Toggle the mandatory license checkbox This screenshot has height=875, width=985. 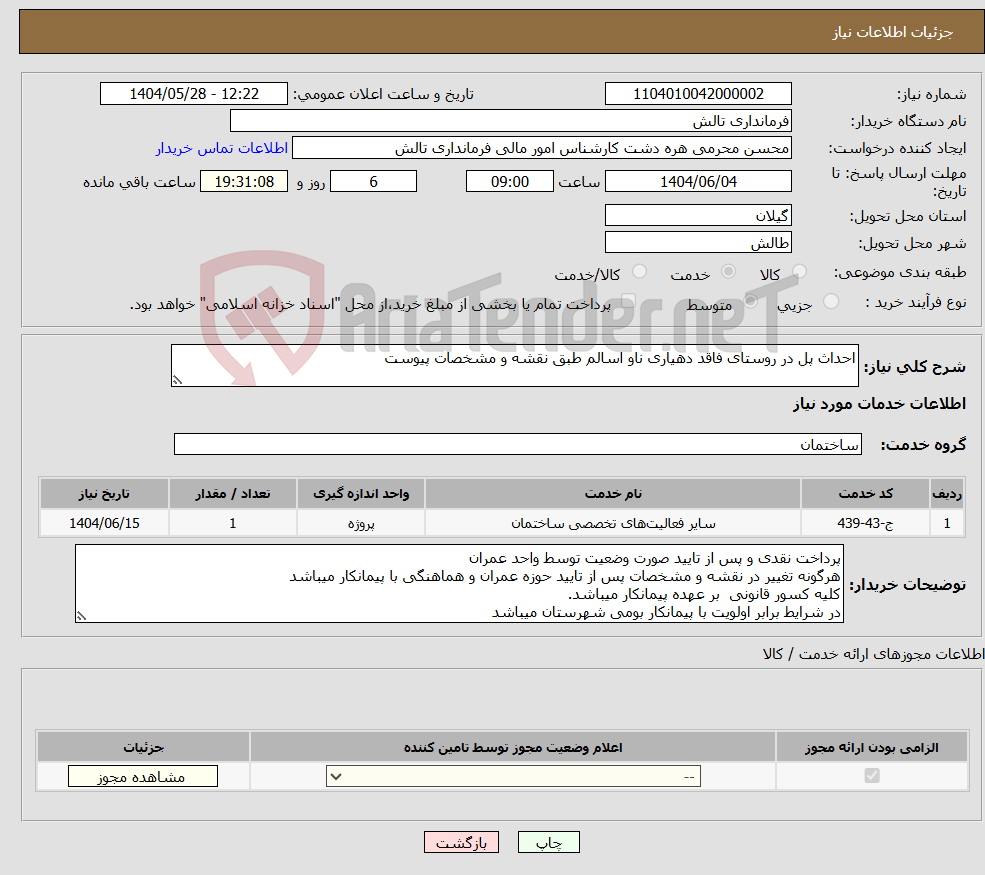click(872, 776)
